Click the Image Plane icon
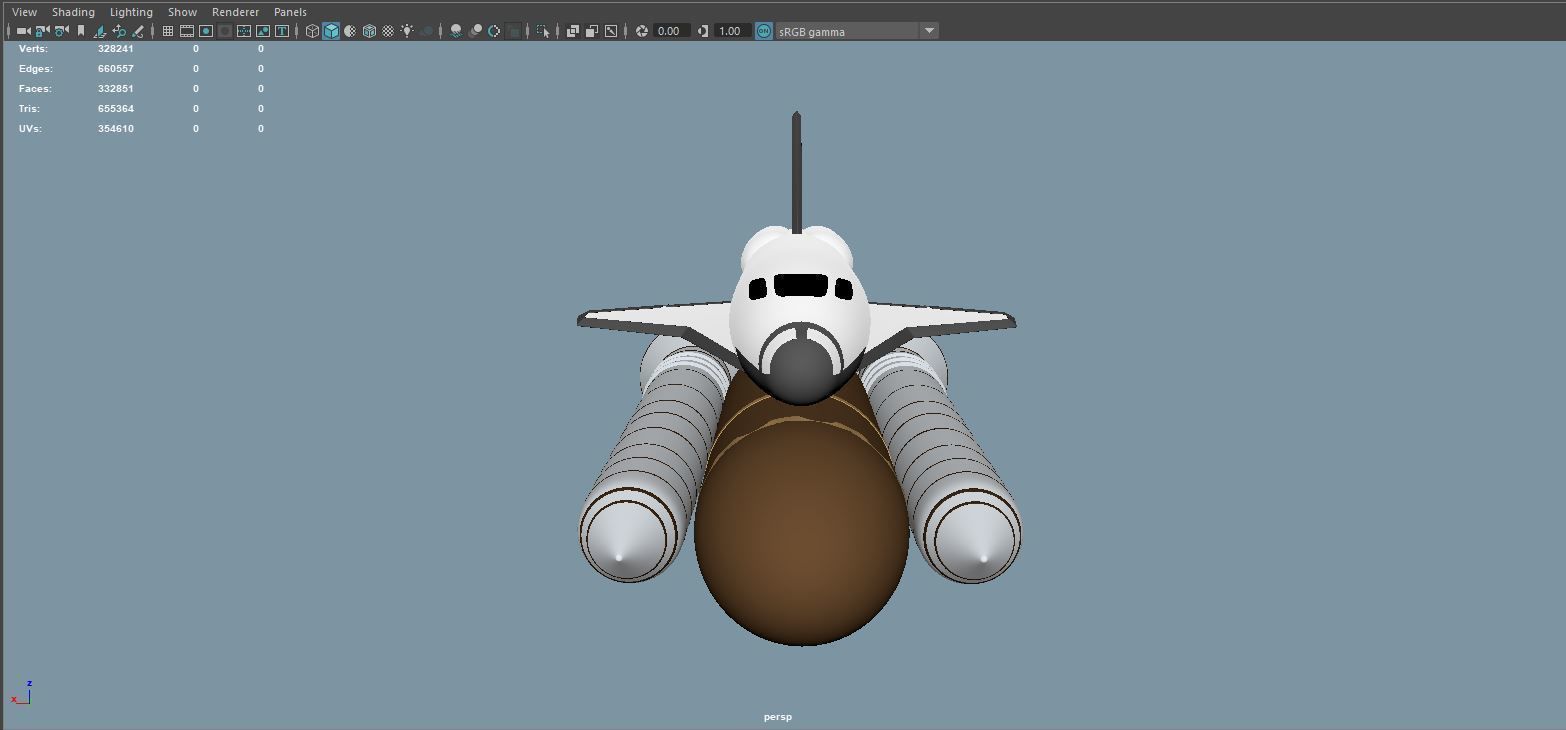 click(99, 31)
